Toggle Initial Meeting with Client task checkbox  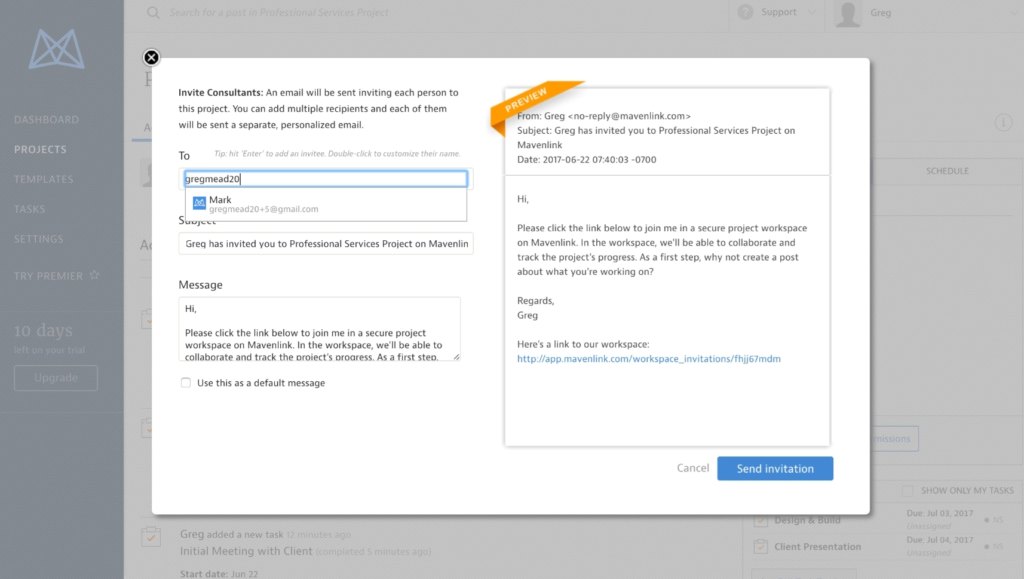point(151,537)
